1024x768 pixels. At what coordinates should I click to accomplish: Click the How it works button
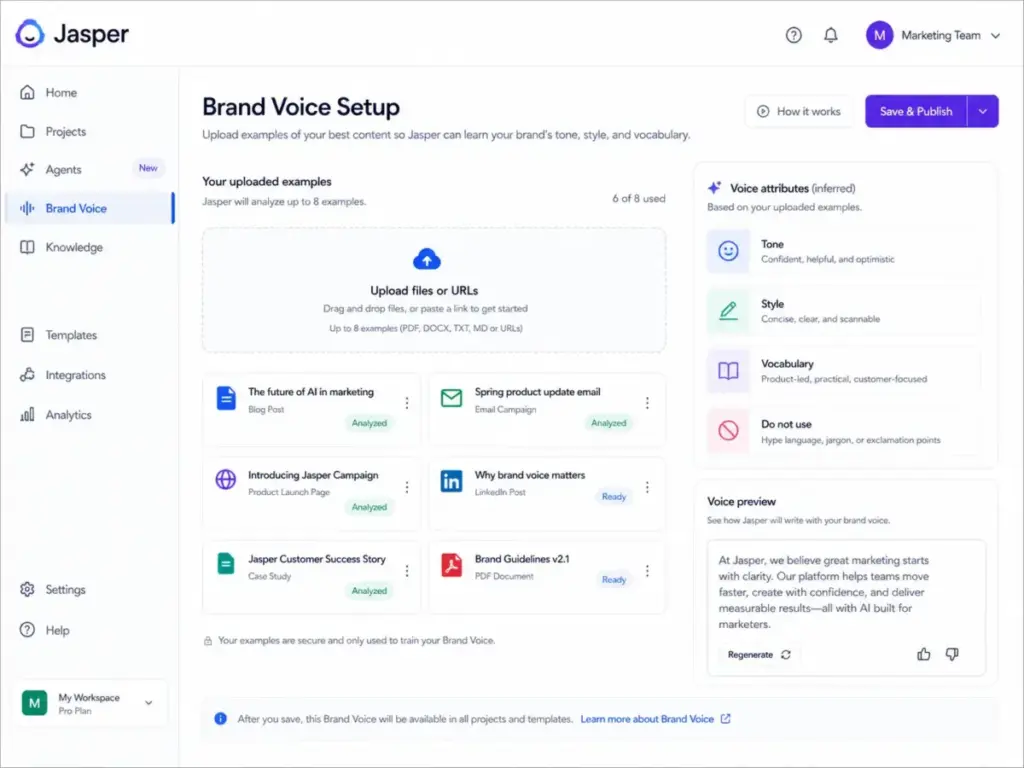click(799, 112)
